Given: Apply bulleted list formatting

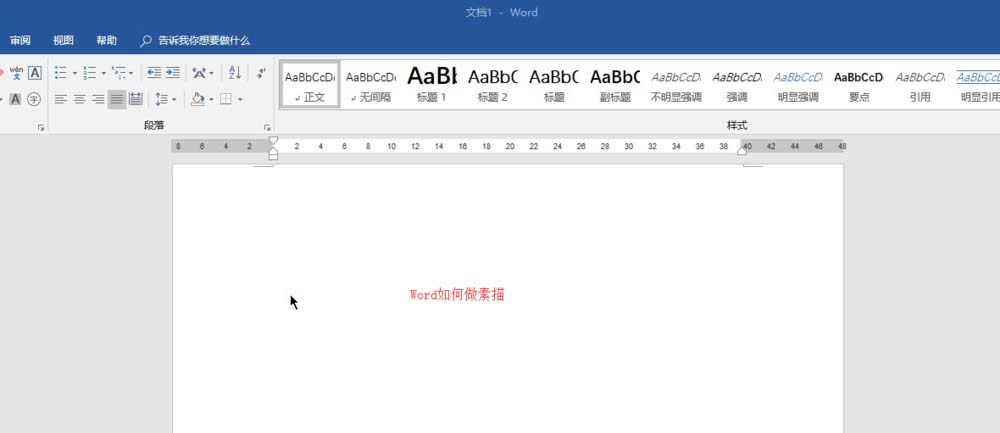Looking at the screenshot, I should point(61,73).
